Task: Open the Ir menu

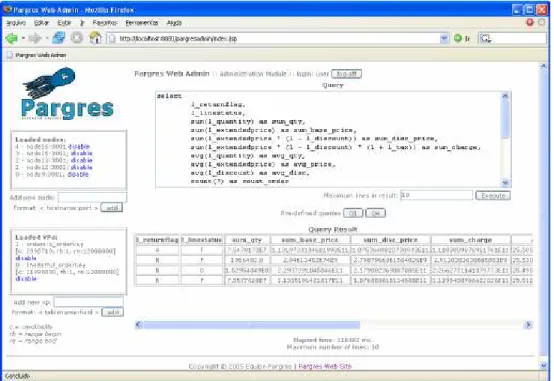Action: coord(82,23)
